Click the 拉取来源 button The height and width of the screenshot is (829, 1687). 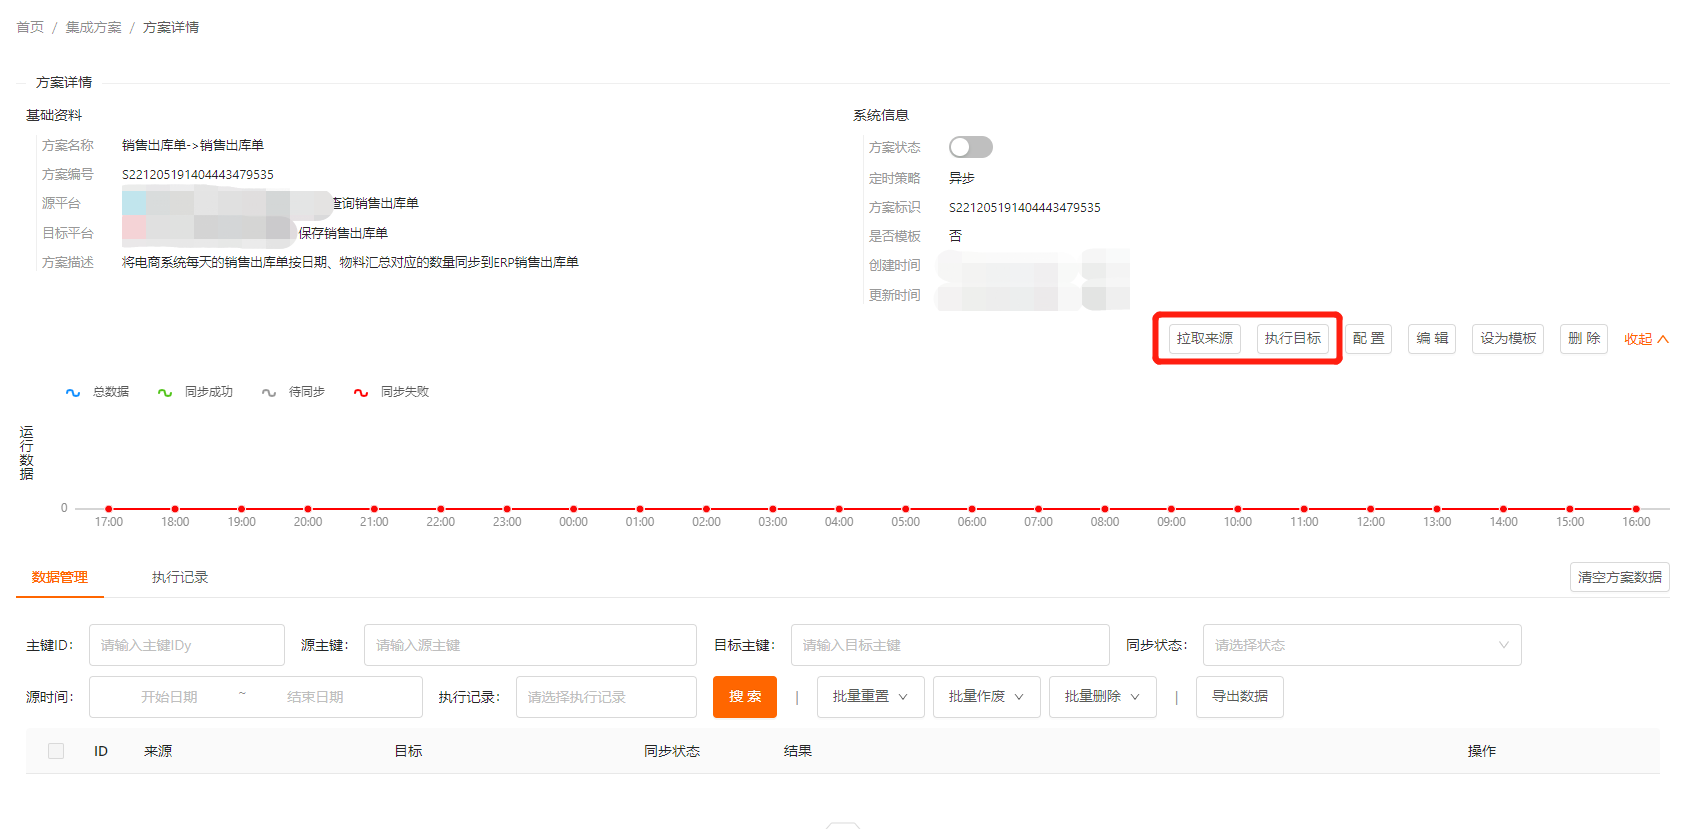[1204, 339]
